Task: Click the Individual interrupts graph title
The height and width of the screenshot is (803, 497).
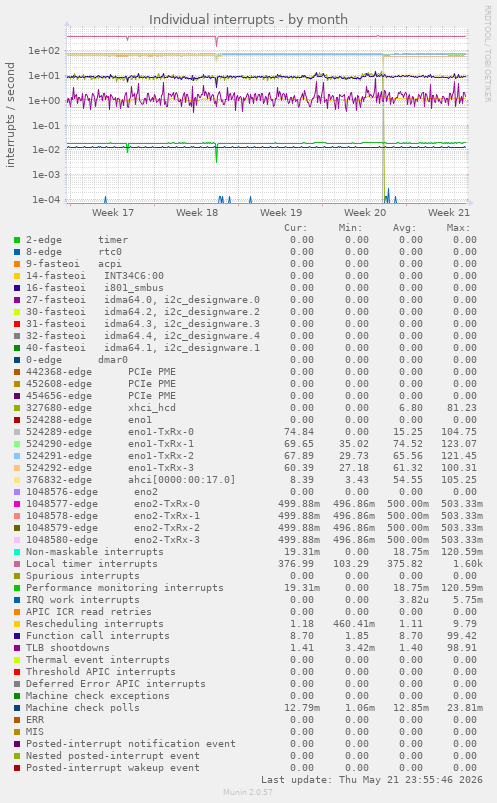Action: (248, 19)
